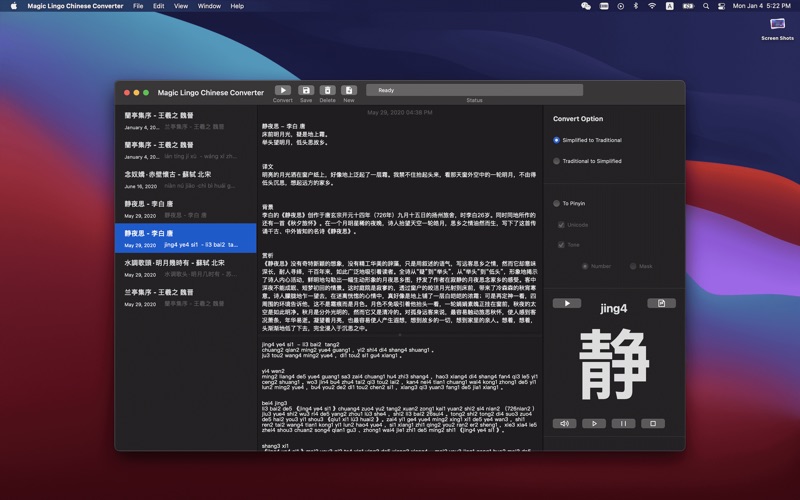Image resolution: width=800 pixels, height=500 pixels.
Task: Select Simplified to Traditional option
Action: coord(557,140)
